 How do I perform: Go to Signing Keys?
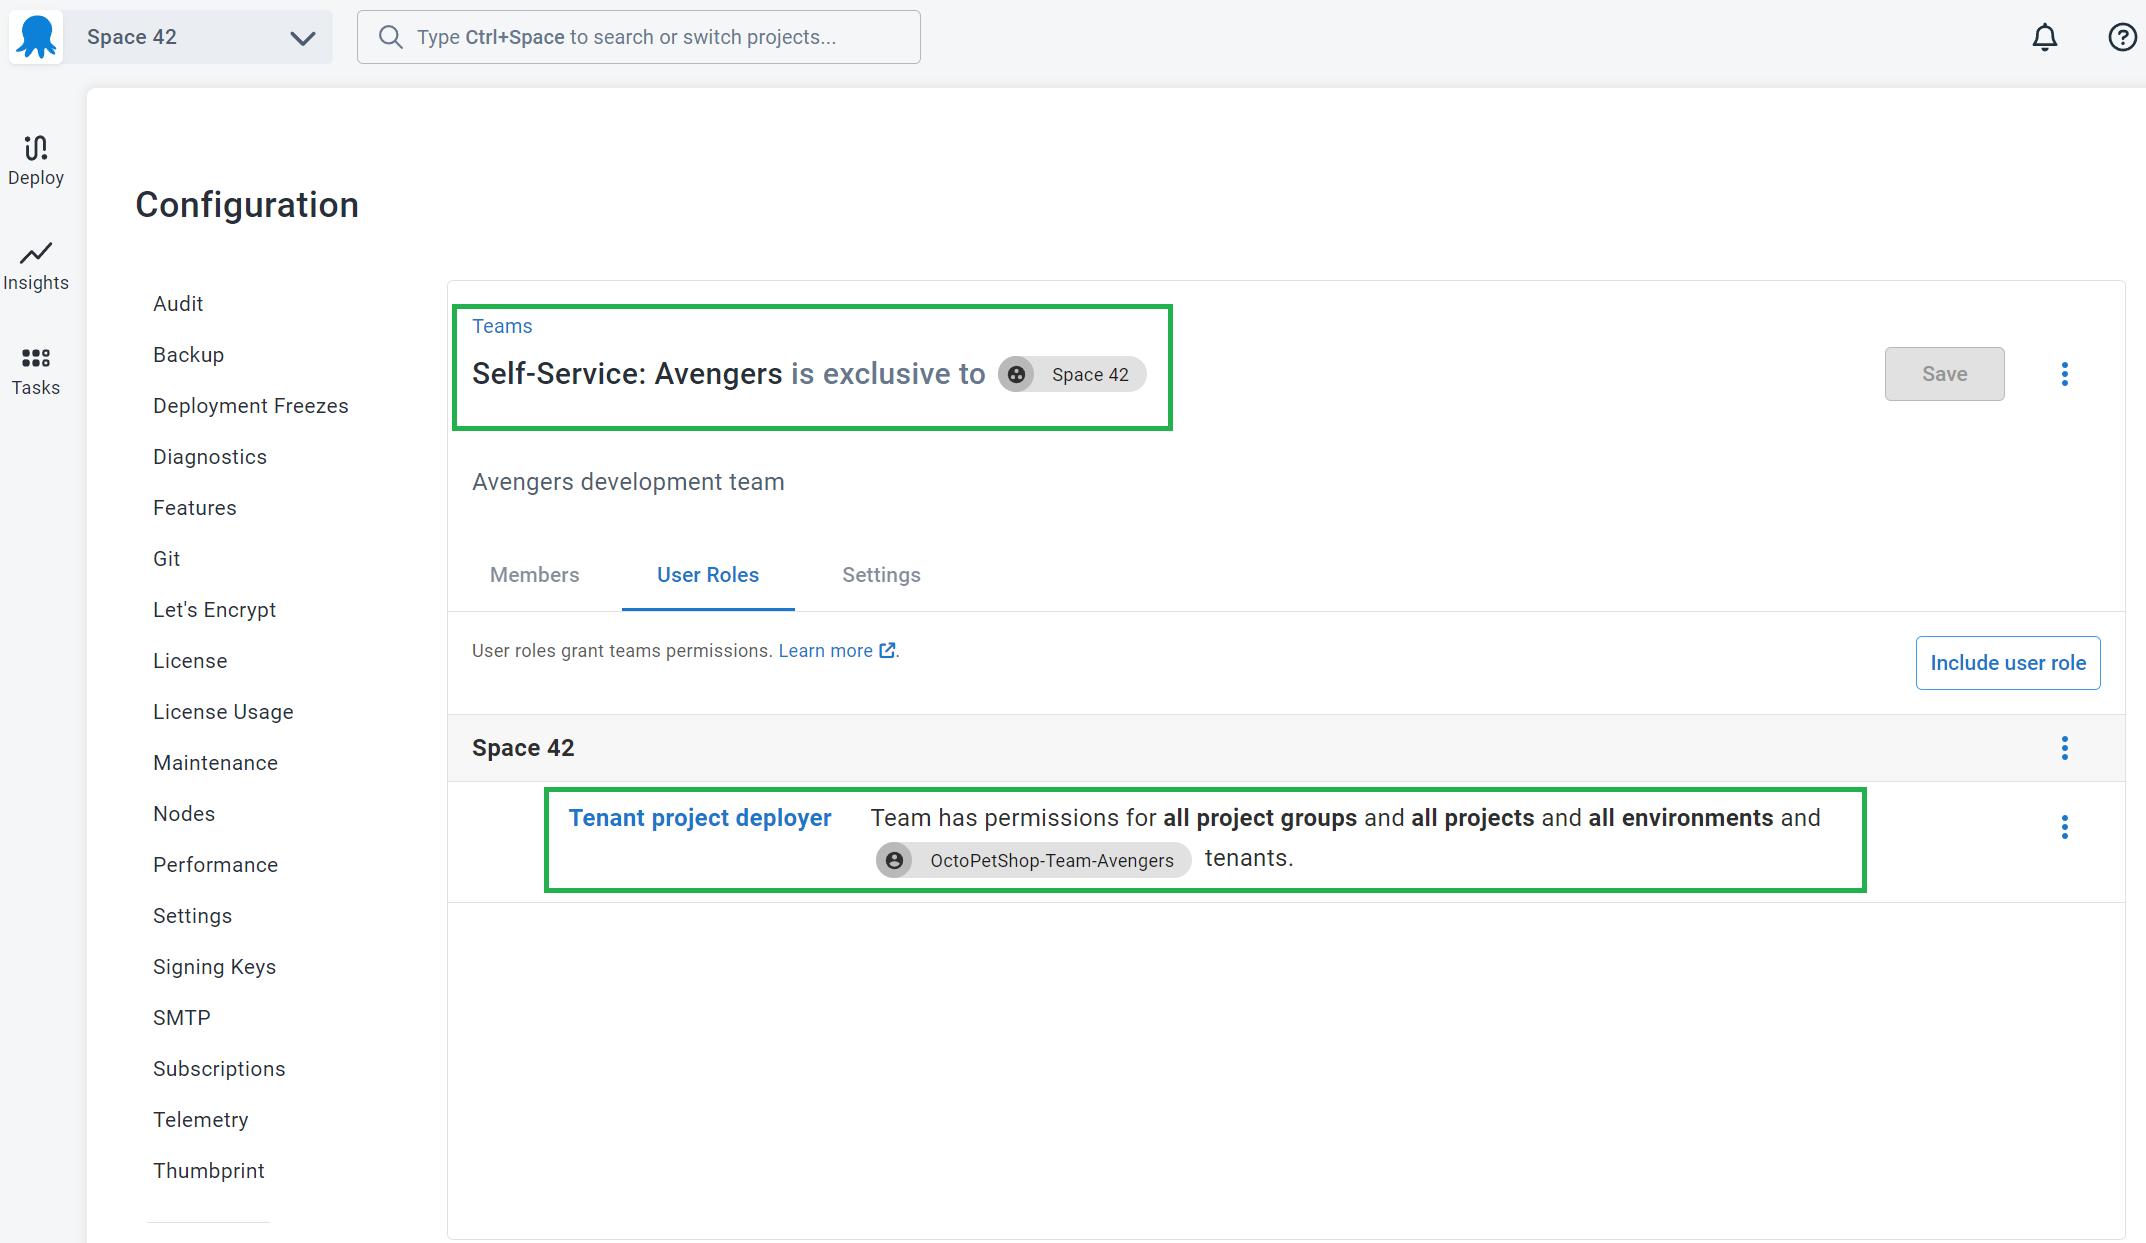[x=214, y=967]
